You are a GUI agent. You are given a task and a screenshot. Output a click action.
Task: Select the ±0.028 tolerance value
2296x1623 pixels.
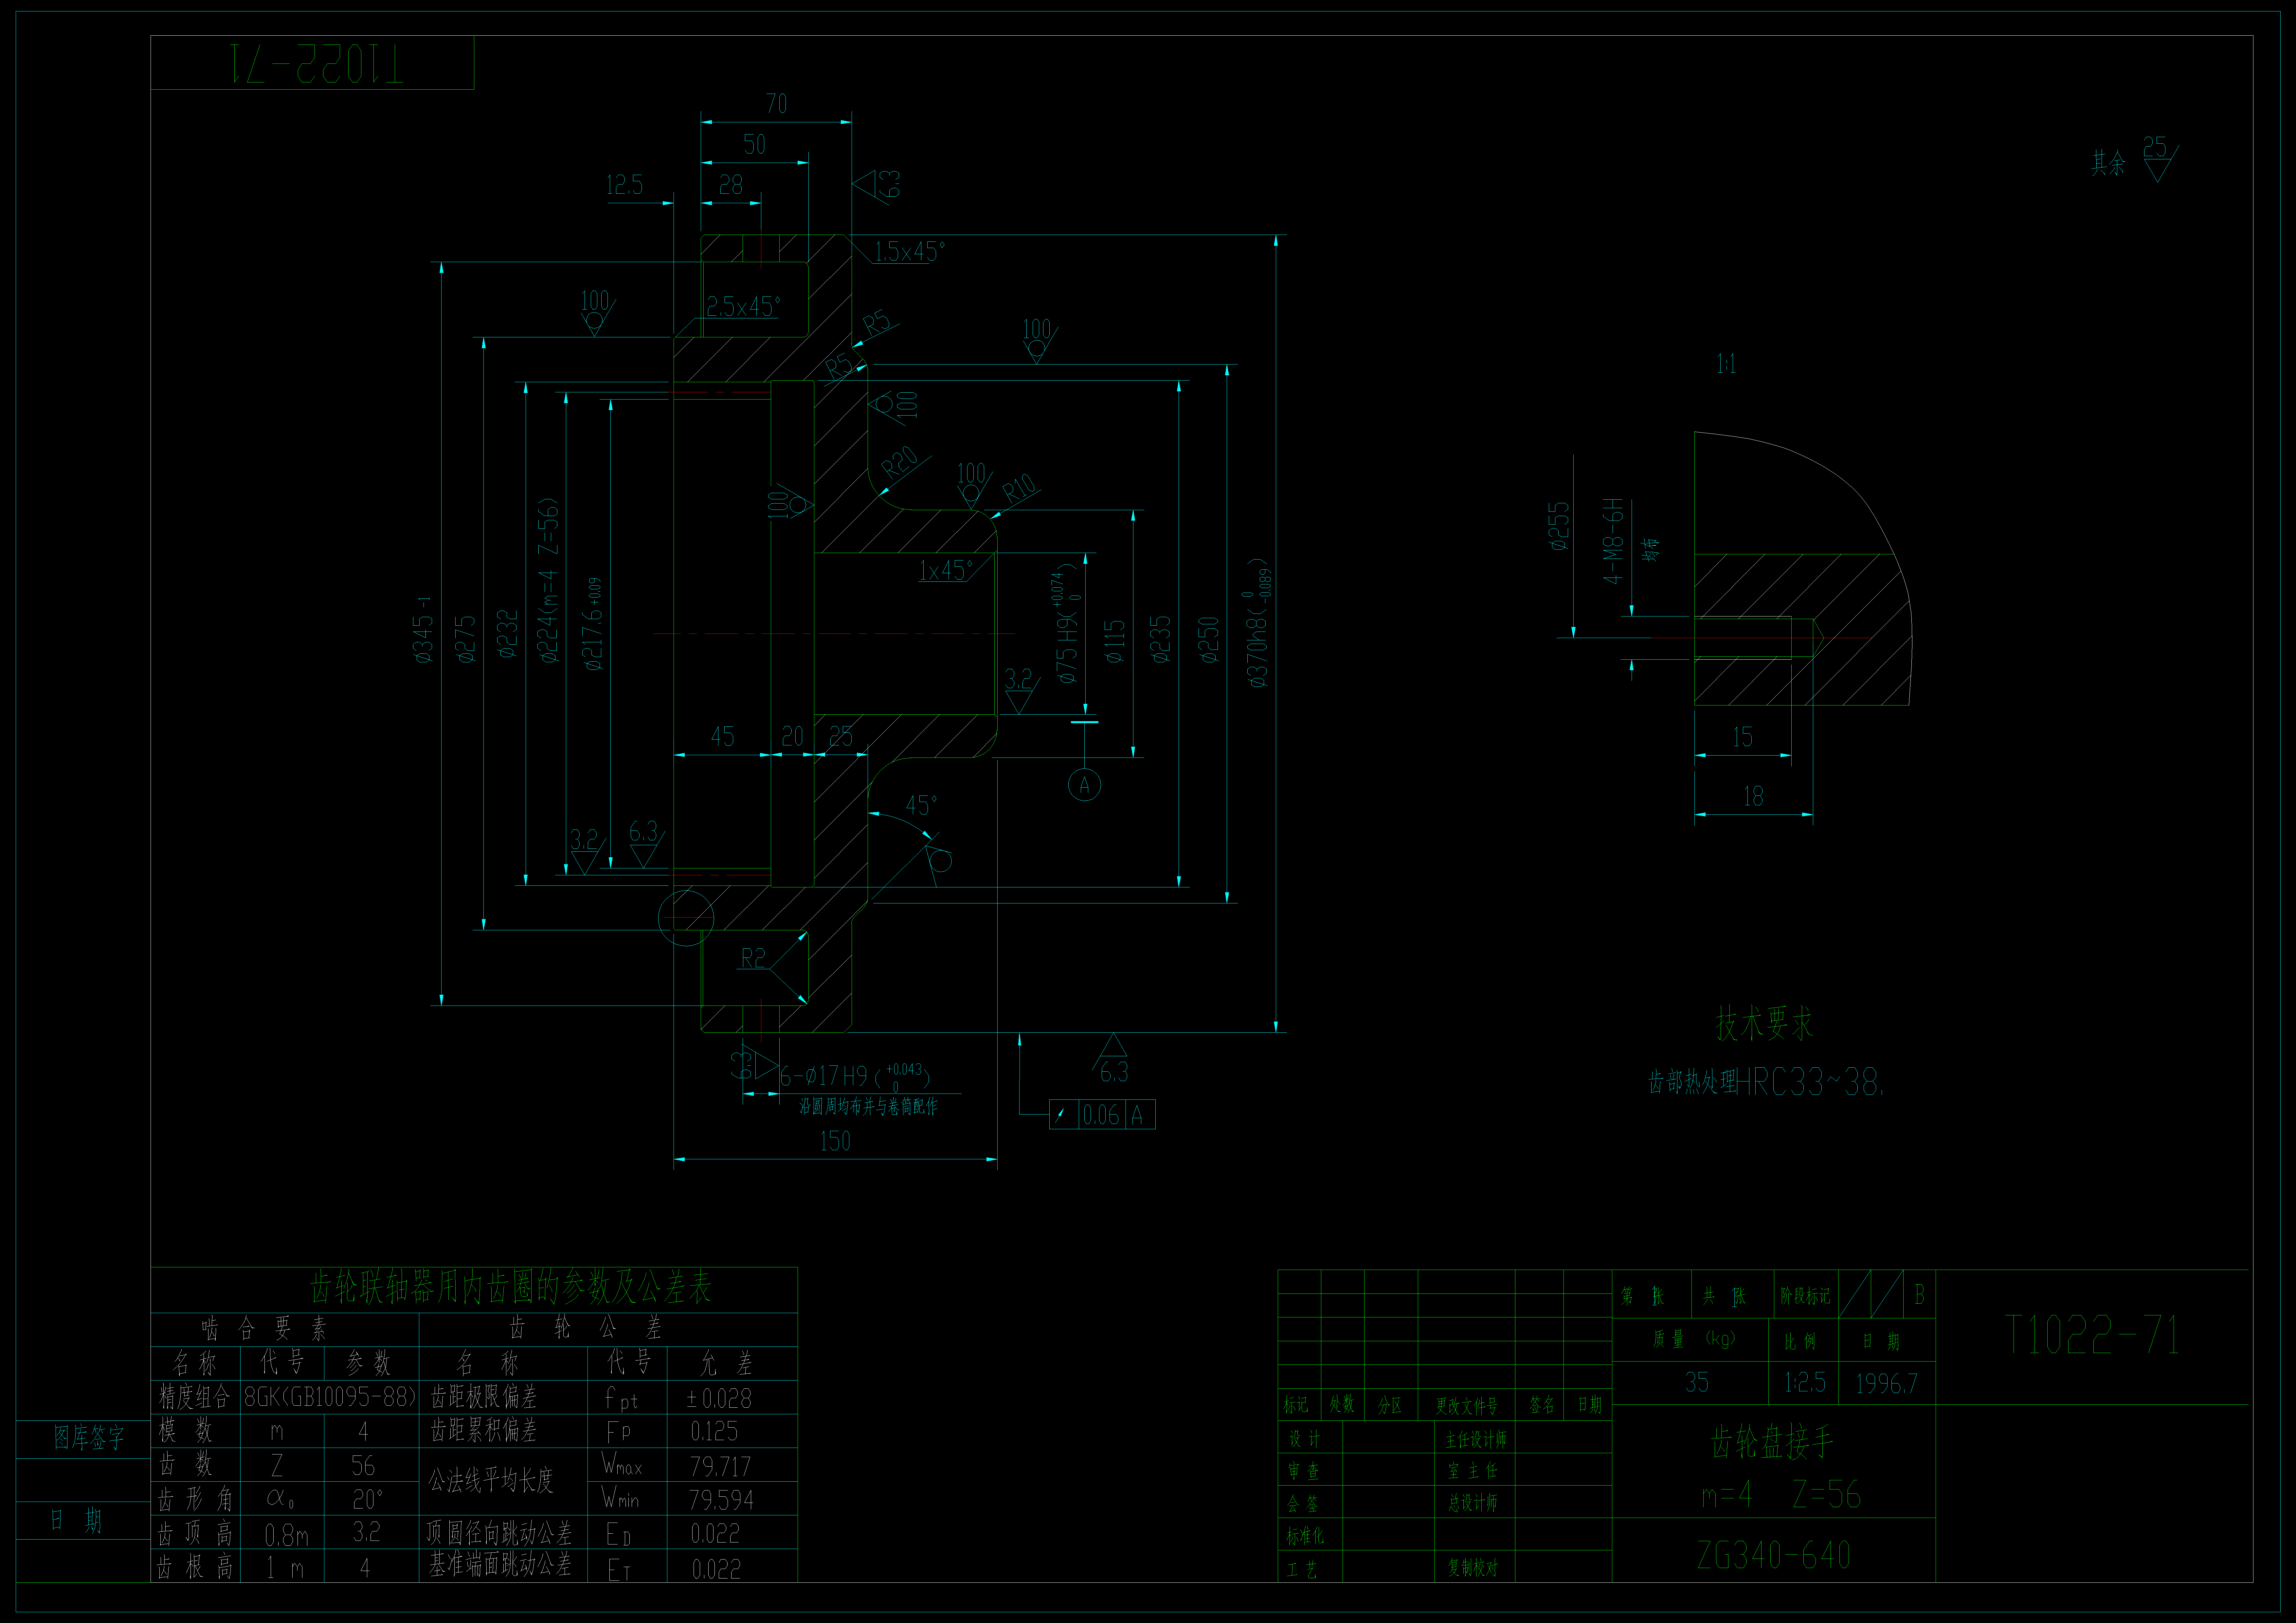pyautogui.click(x=719, y=1399)
